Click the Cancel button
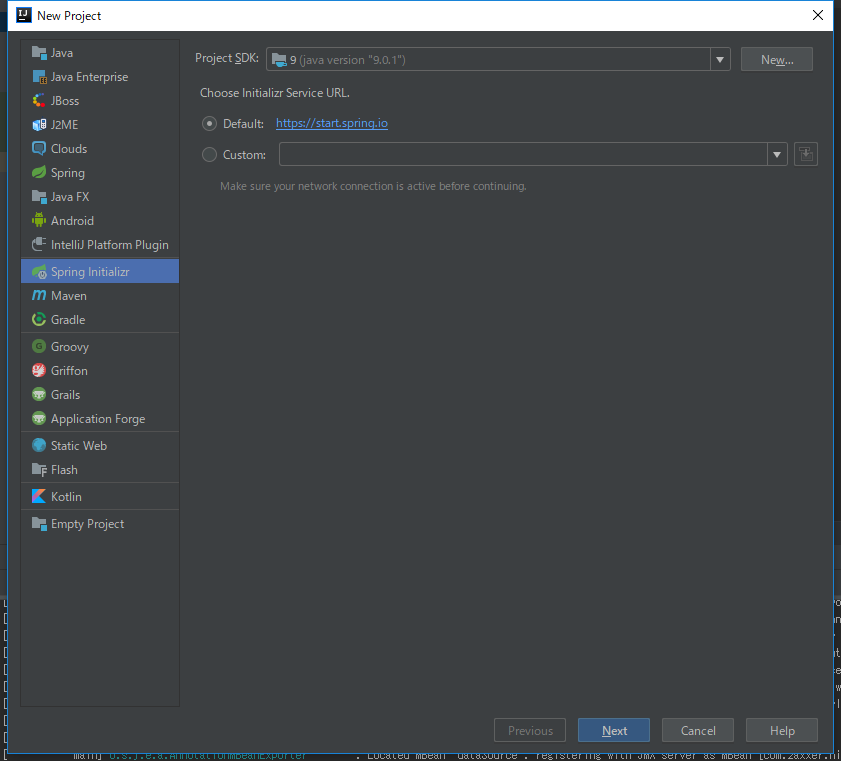841x761 pixels. 698,730
